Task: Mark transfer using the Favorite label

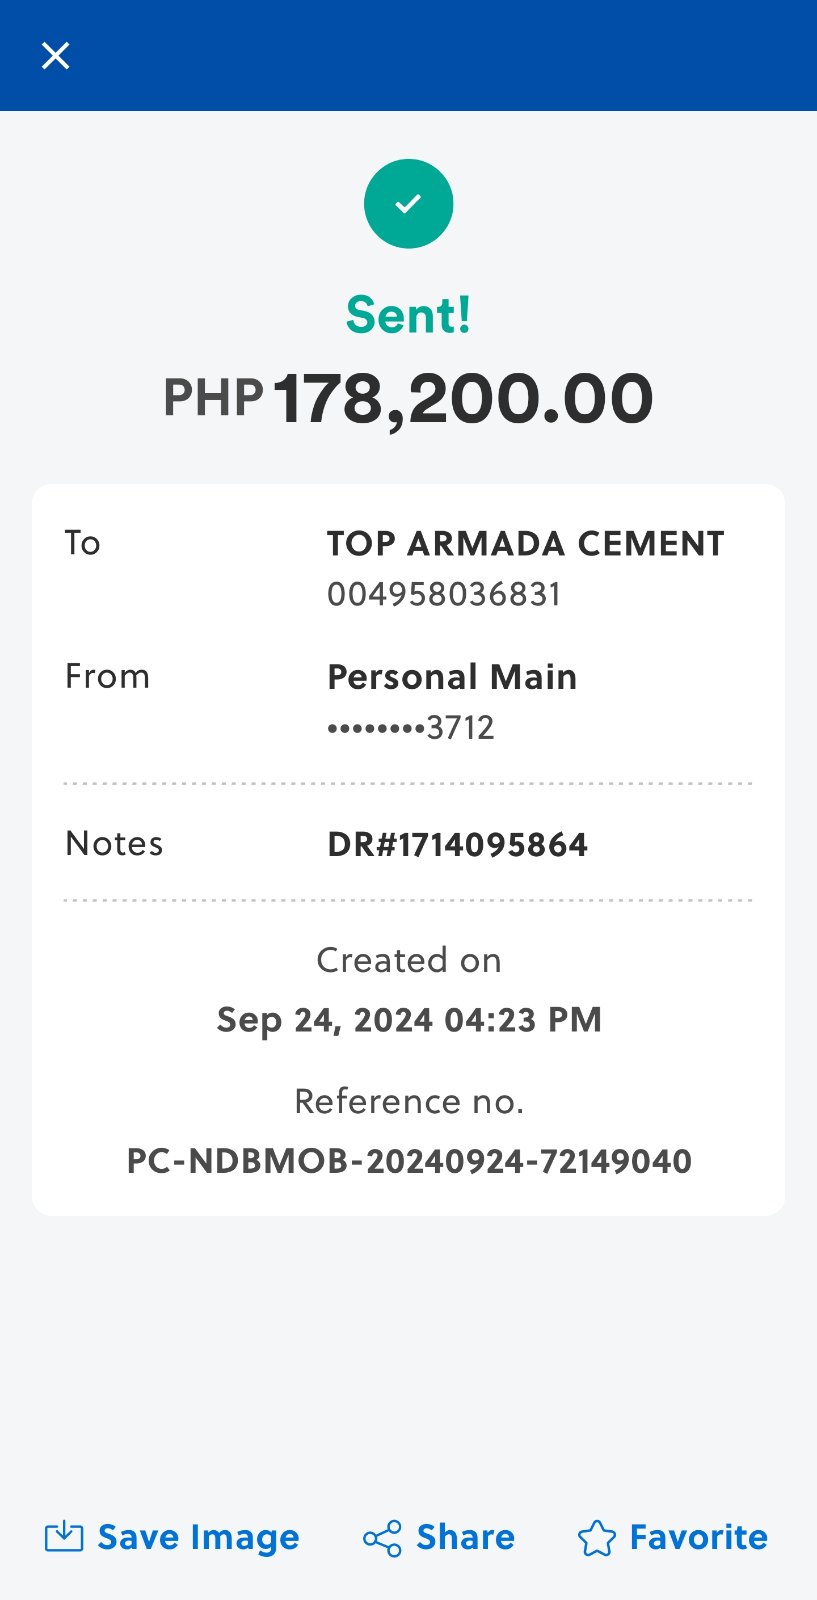Action: 698,1537
